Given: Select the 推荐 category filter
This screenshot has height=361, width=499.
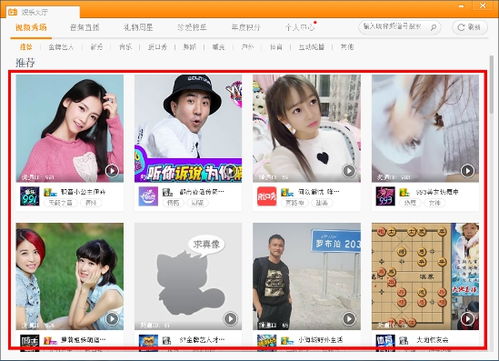Looking at the screenshot, I should click(x=26, y=47).
